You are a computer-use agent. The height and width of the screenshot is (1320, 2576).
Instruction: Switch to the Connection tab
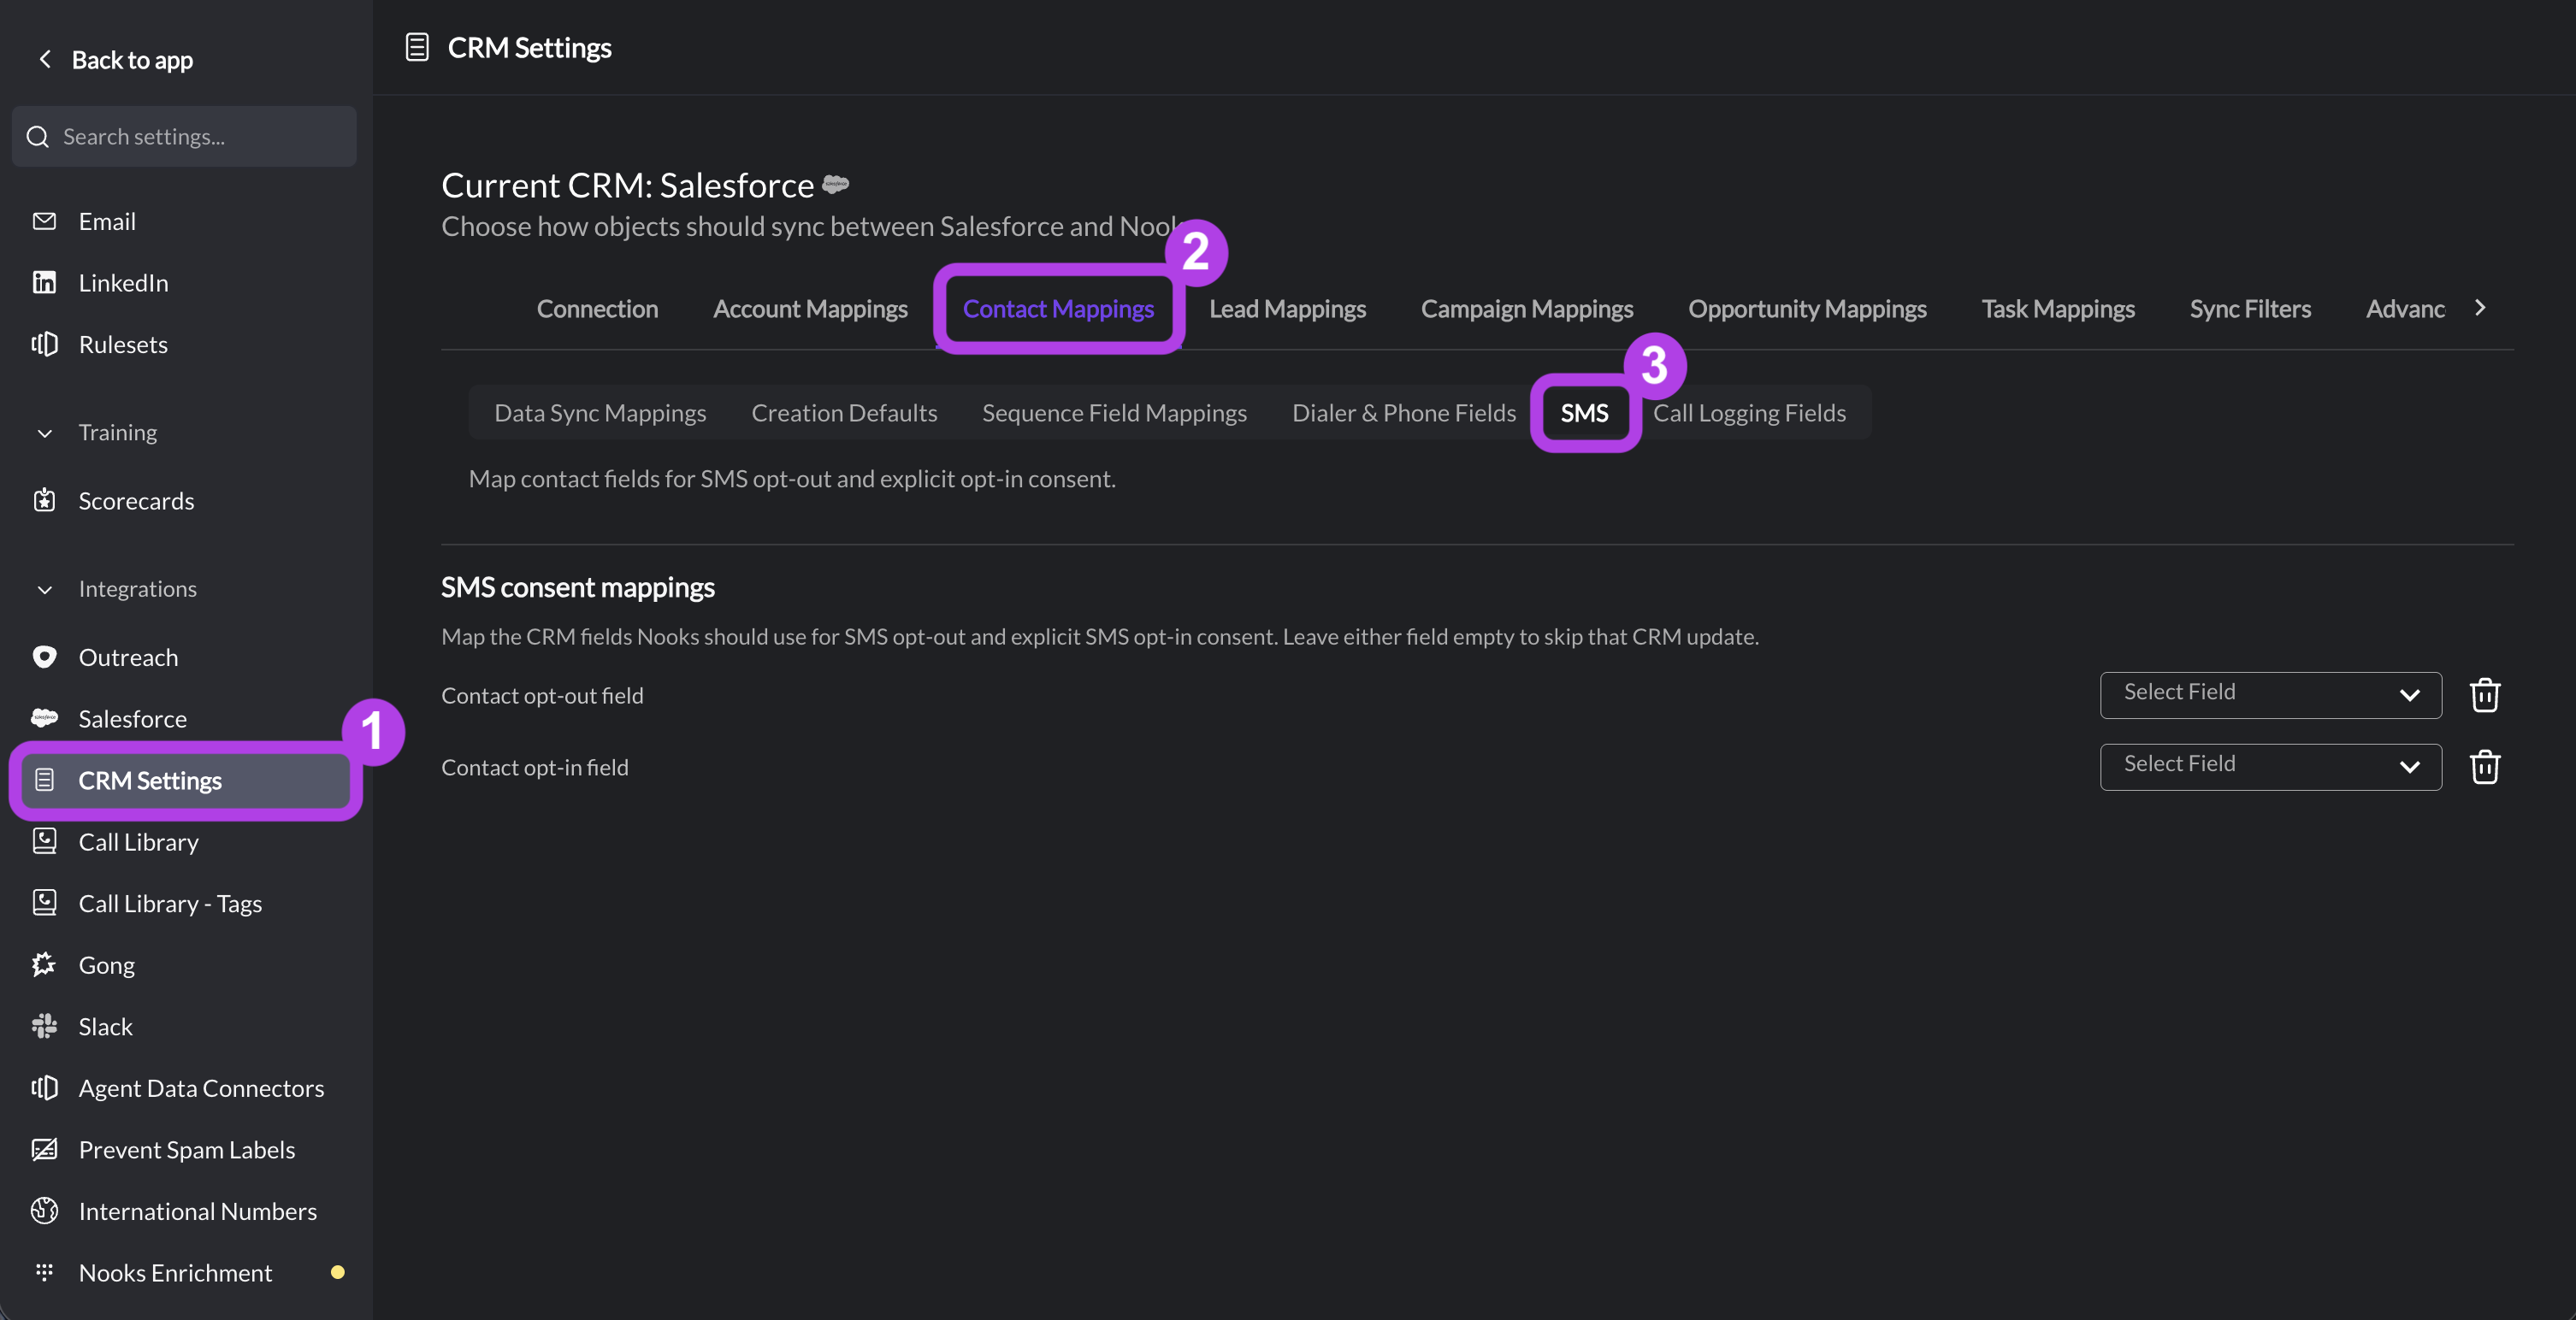point(597,309)
